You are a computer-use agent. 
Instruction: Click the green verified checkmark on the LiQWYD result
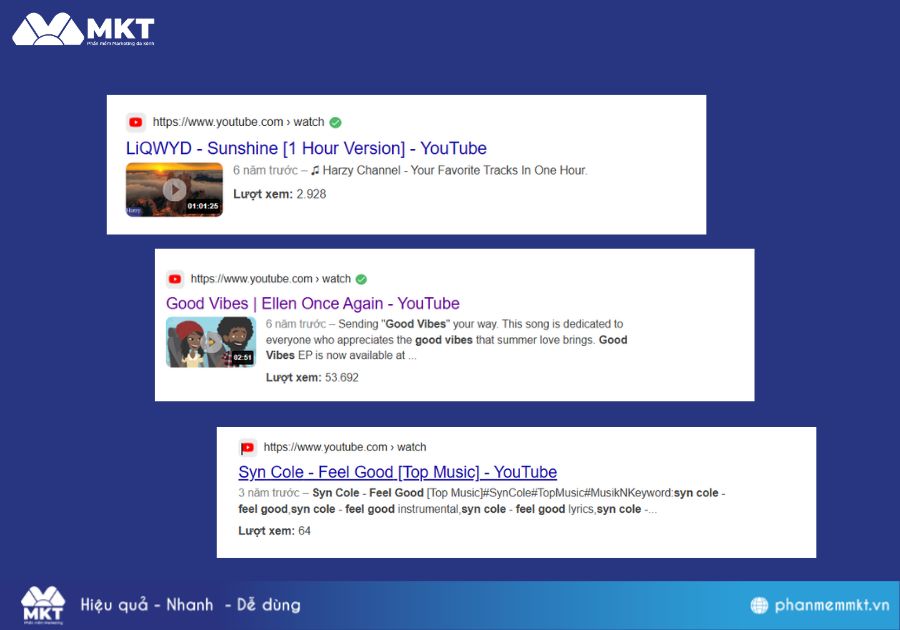(x=335, y=122)
